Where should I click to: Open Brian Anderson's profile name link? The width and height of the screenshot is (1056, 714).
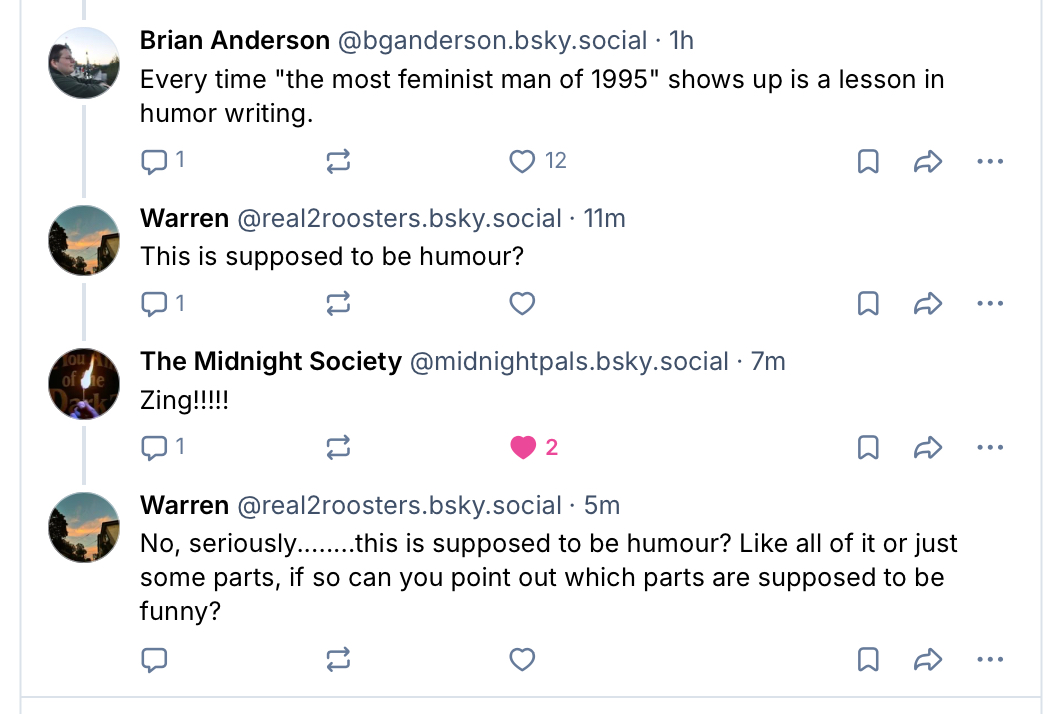(x=234, y=41)
